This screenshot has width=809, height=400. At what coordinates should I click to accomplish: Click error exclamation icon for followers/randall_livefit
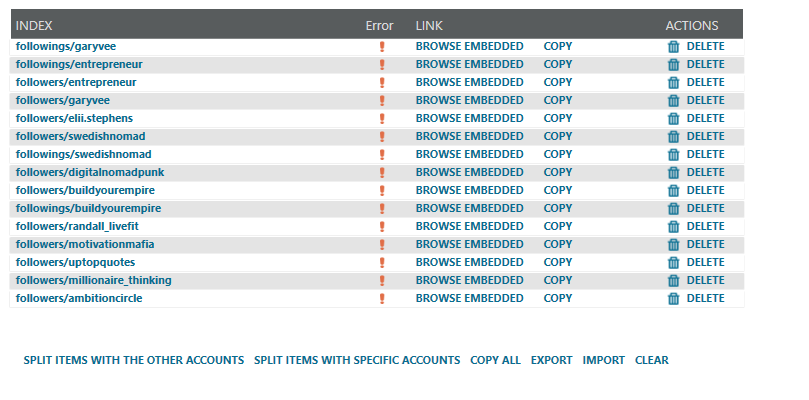tap(382, 227)
